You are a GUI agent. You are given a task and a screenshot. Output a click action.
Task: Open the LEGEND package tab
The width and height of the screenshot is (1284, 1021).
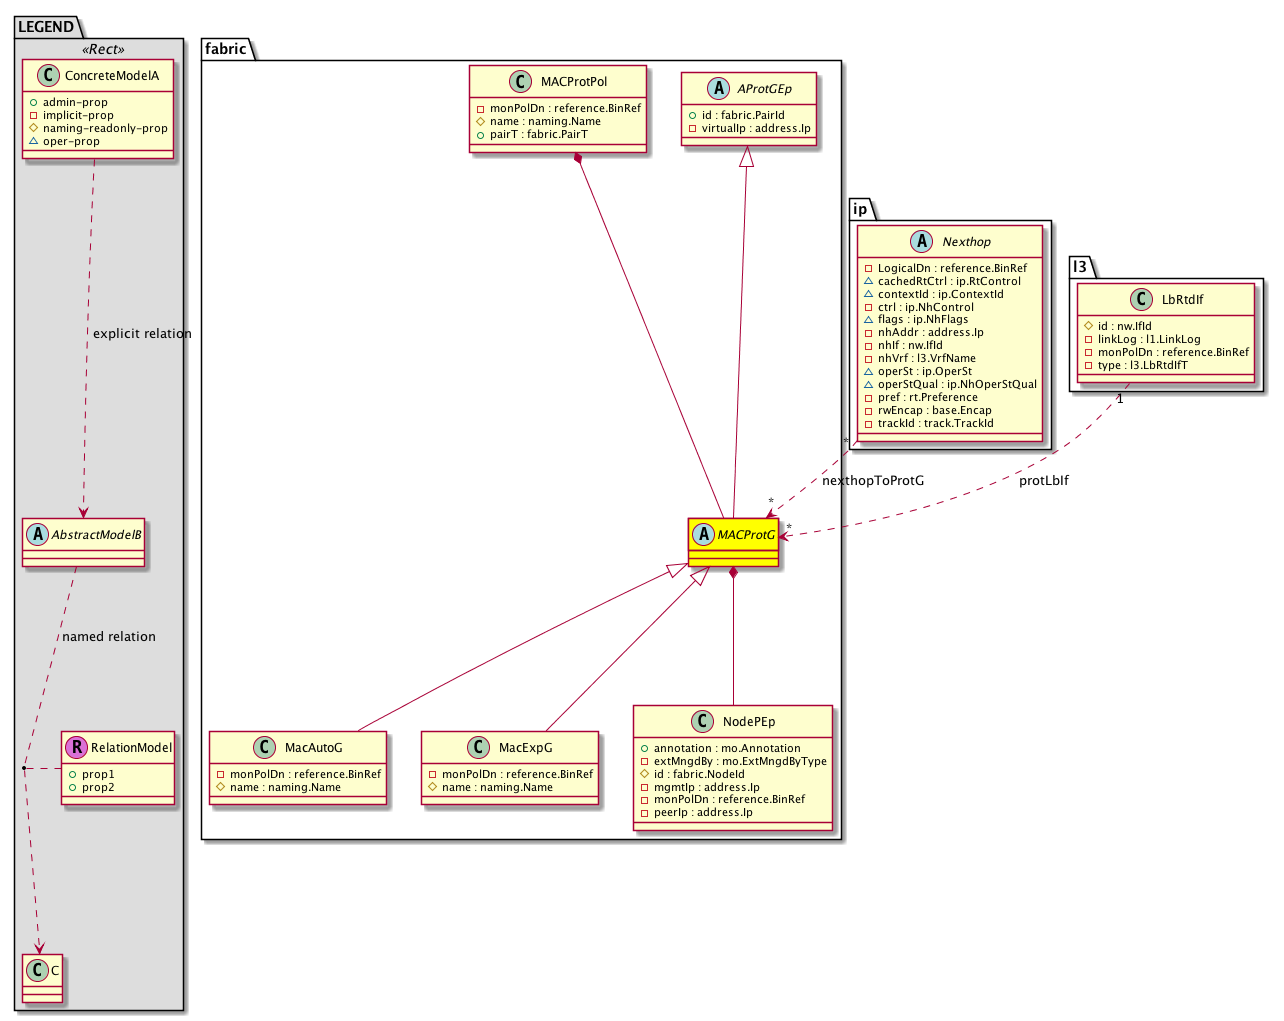46,27
